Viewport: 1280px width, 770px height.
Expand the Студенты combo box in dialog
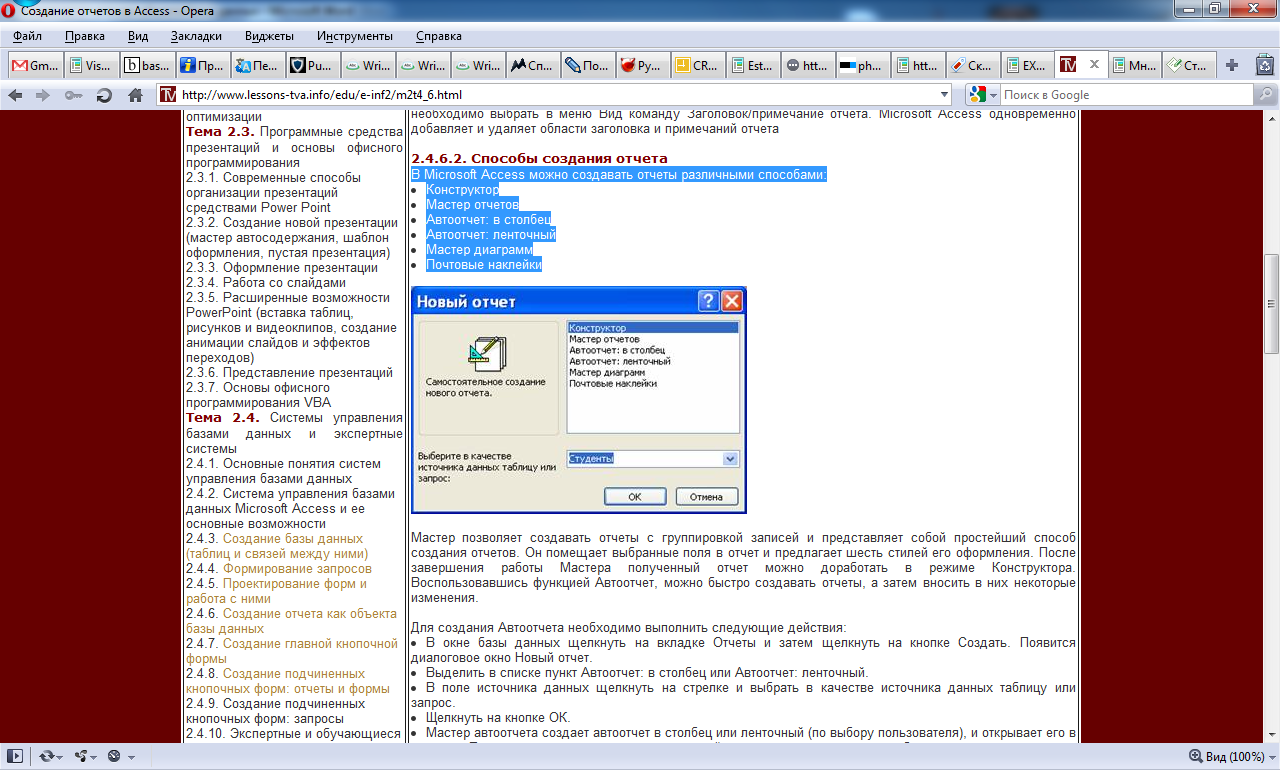point(730,459)
